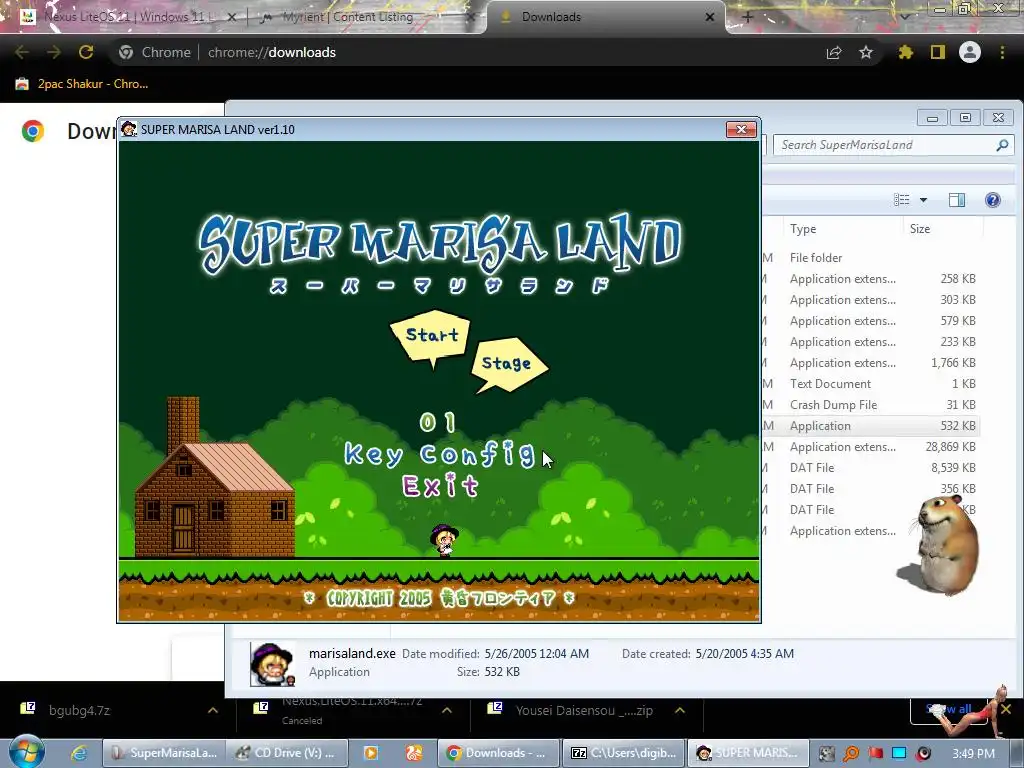The width and height of the screenshot is (1024, 768).
Task: Click the stage number 01
Action: tap(438, 423)
